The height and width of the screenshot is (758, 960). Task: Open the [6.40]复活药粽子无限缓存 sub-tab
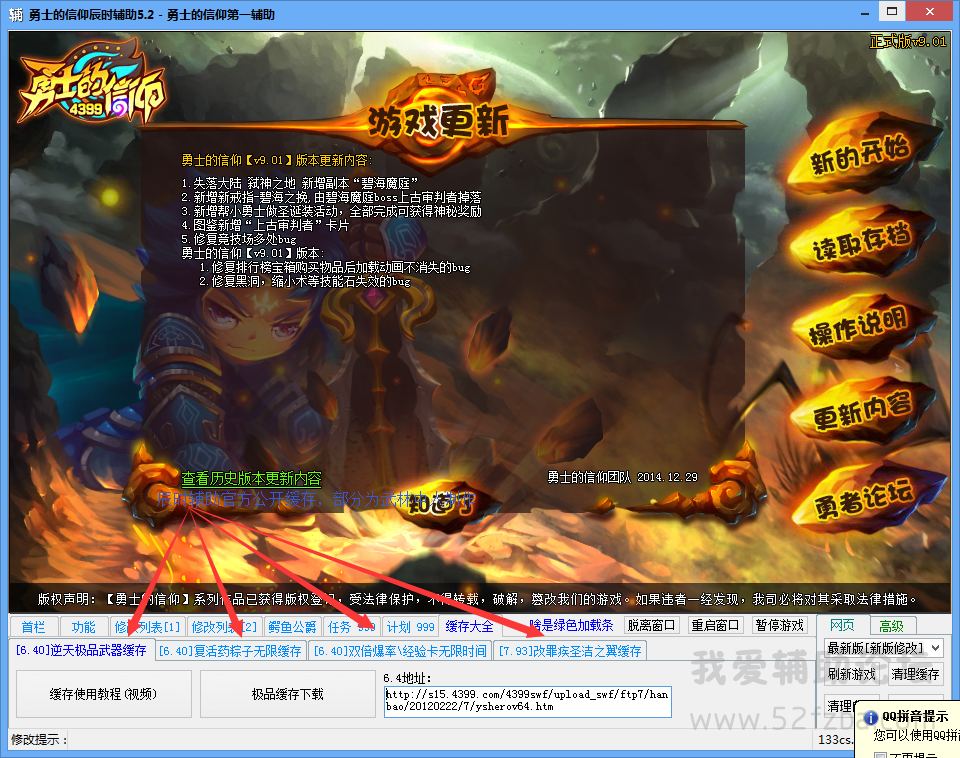click(x=230, y=651)
